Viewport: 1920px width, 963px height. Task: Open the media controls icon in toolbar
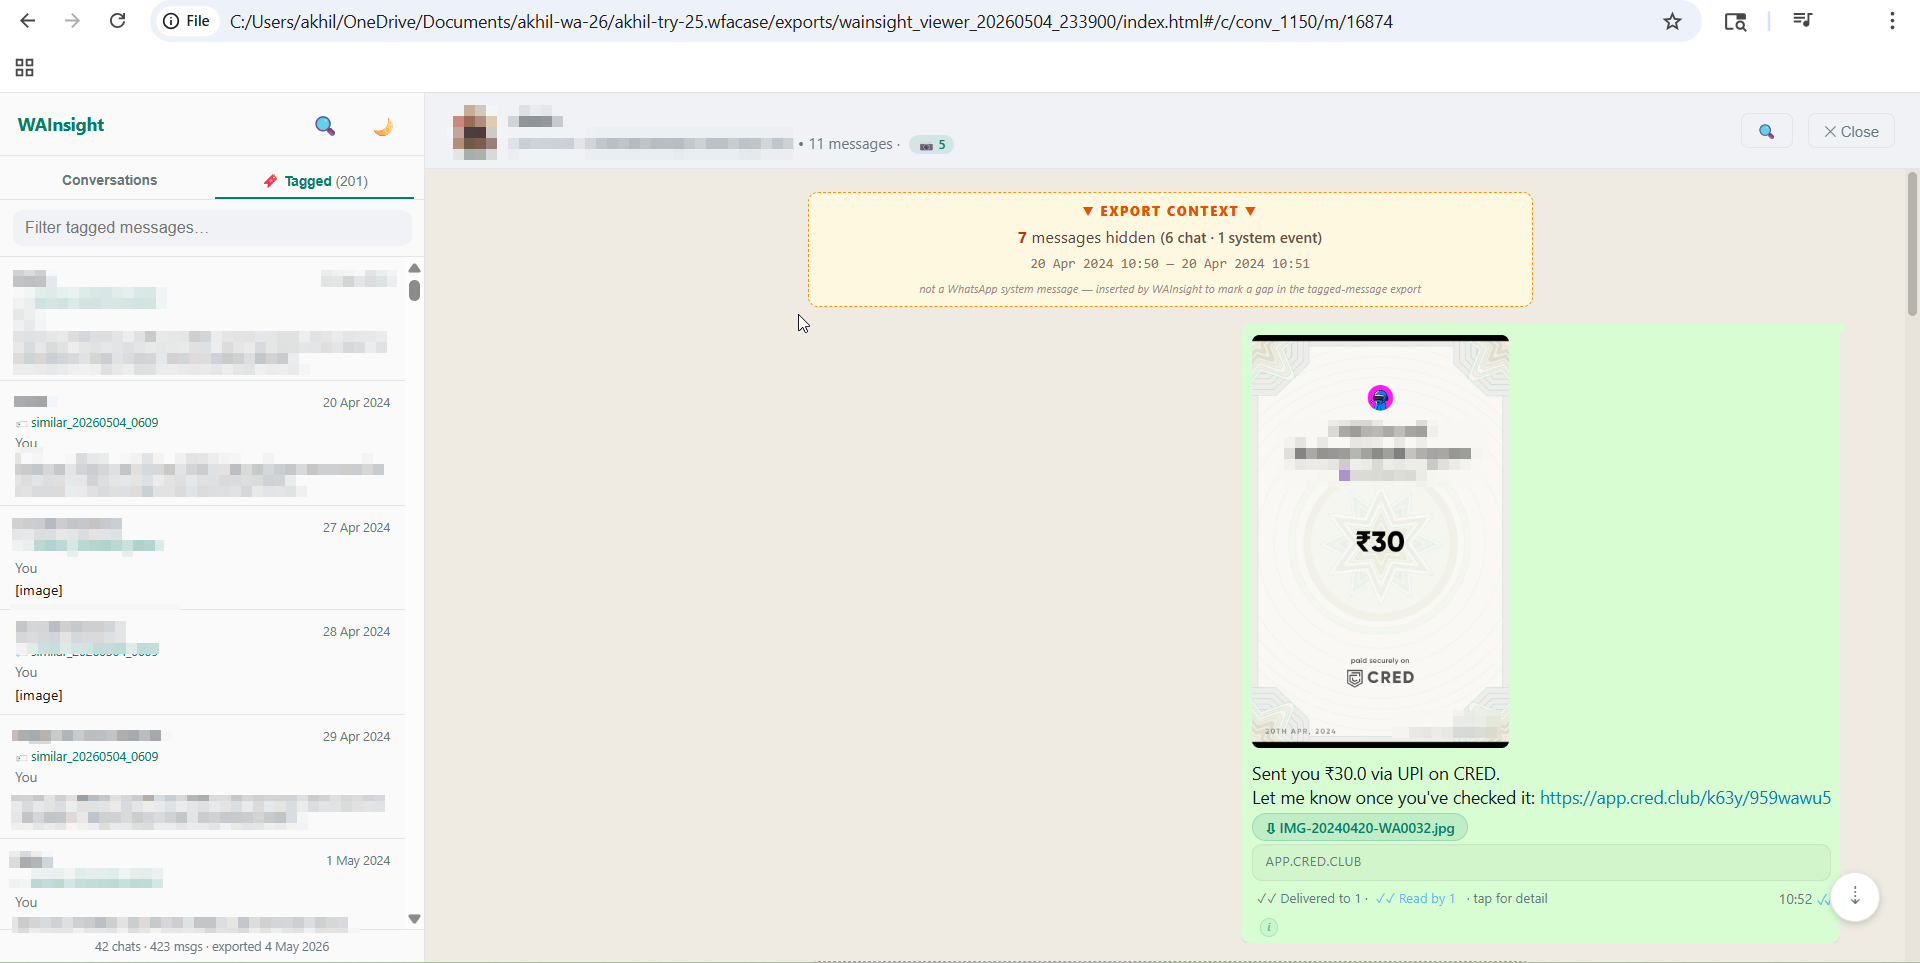pos(1802,21)
